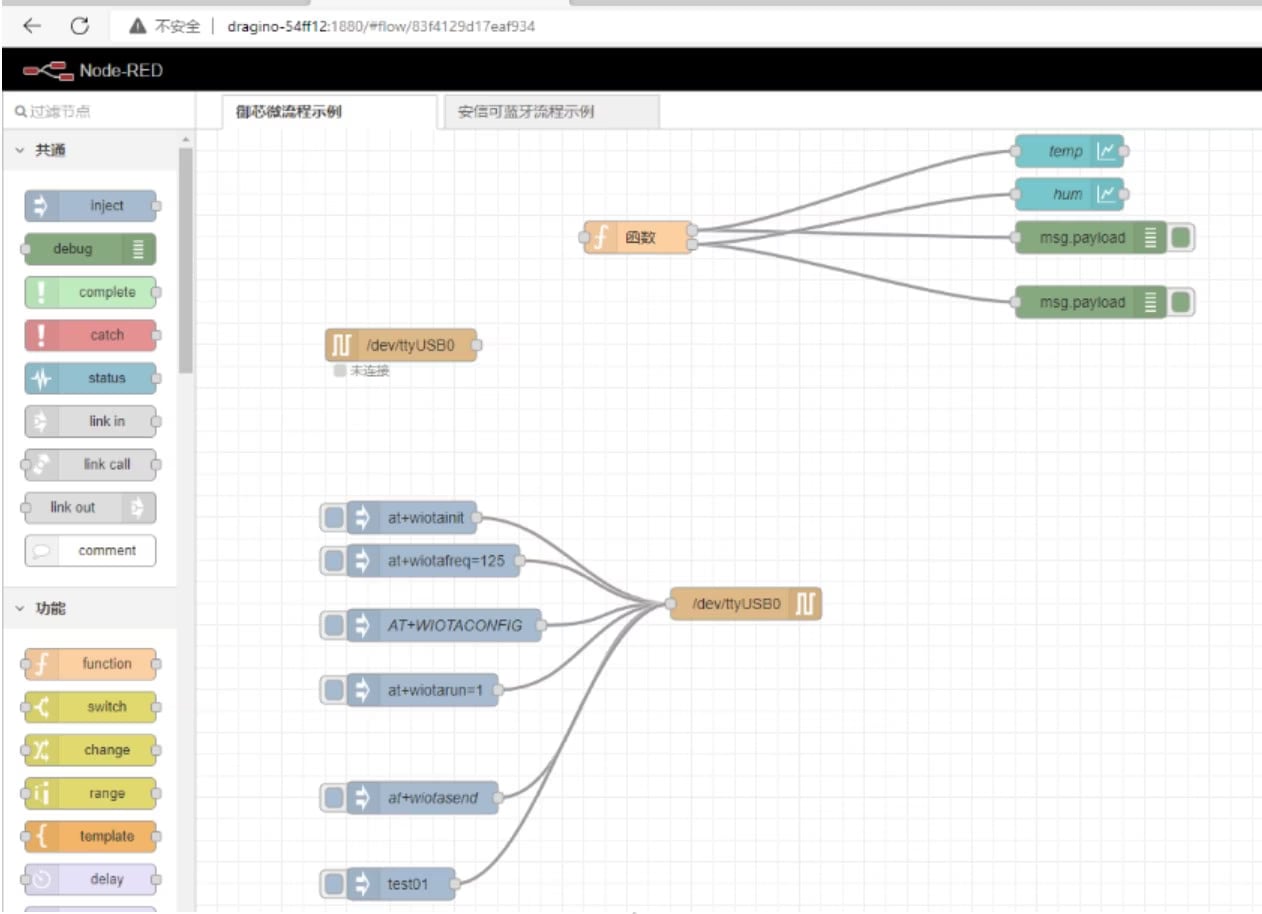Collapse the 功能 palette category

point(20,608)
